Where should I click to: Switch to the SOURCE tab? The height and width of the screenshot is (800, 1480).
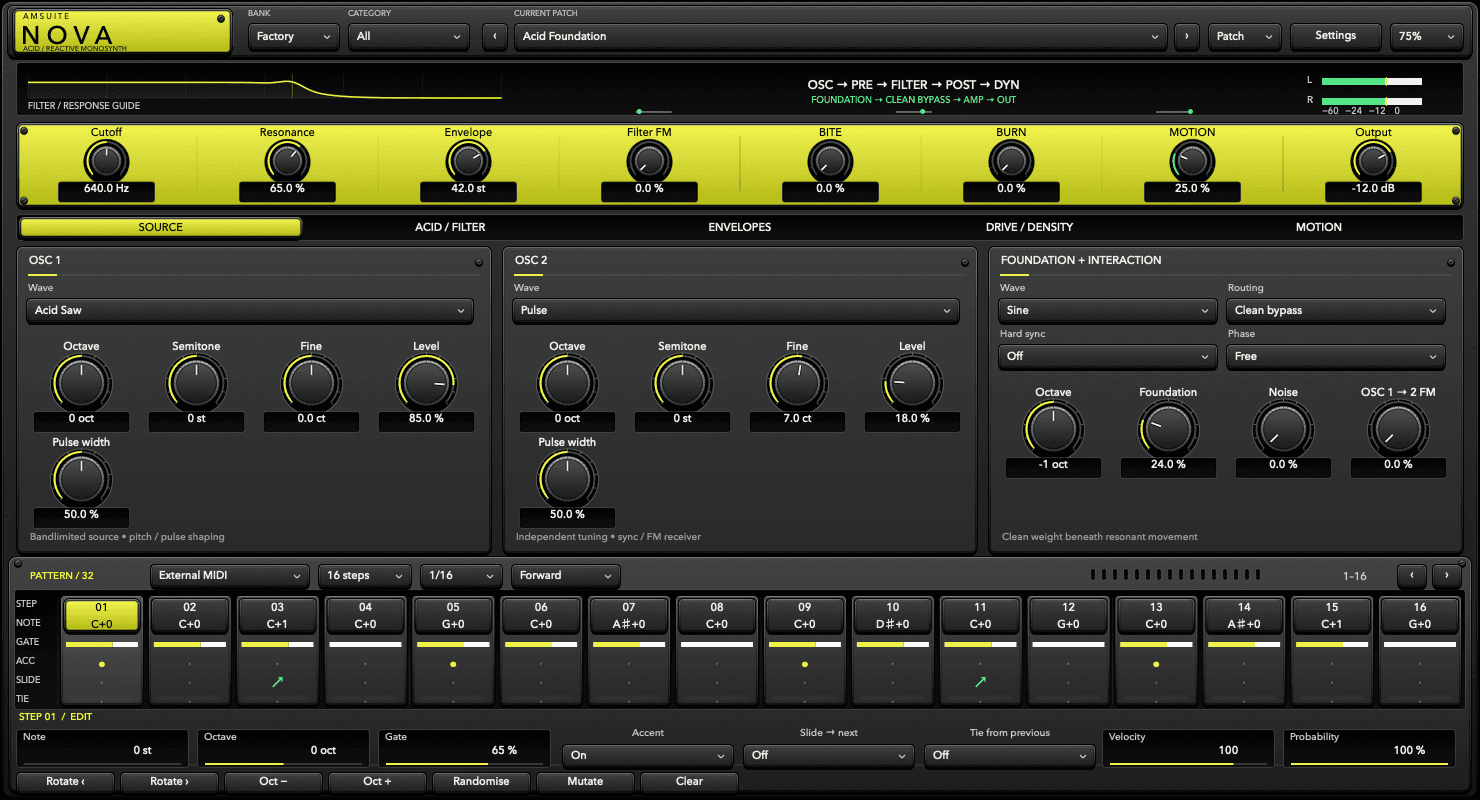coord(161,227)
